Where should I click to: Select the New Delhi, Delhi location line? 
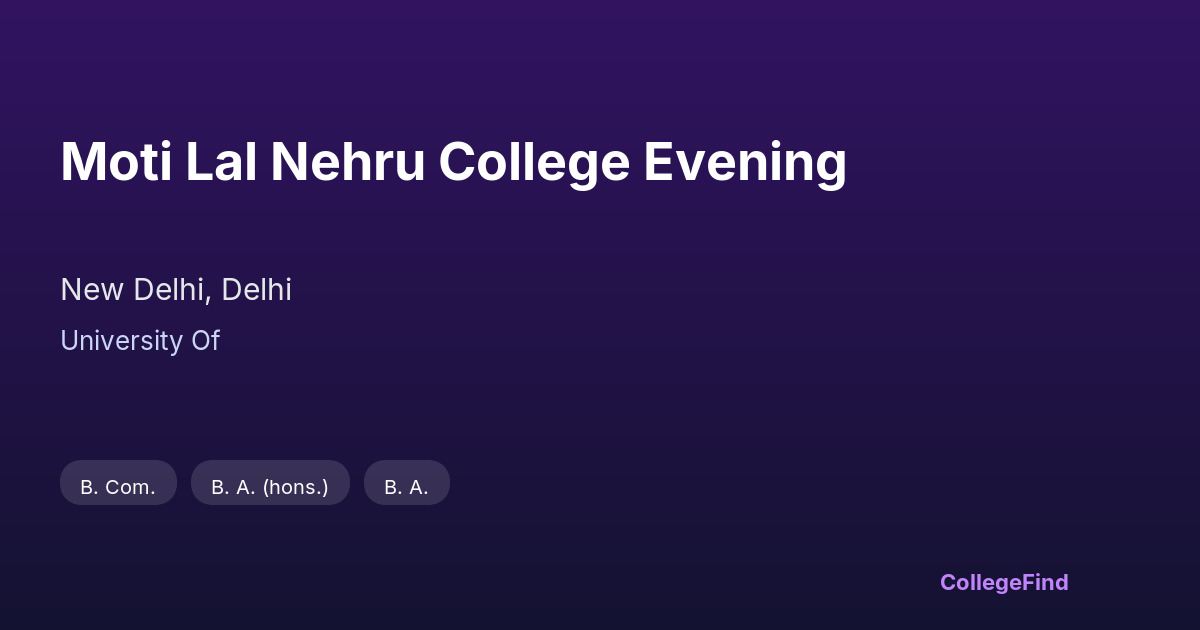(176, 290)
